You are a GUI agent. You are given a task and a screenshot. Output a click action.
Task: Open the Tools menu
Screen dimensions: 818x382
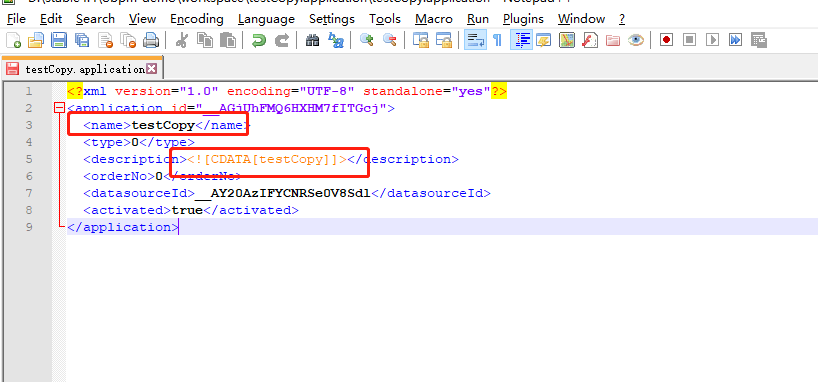click(x=385, y=19)
